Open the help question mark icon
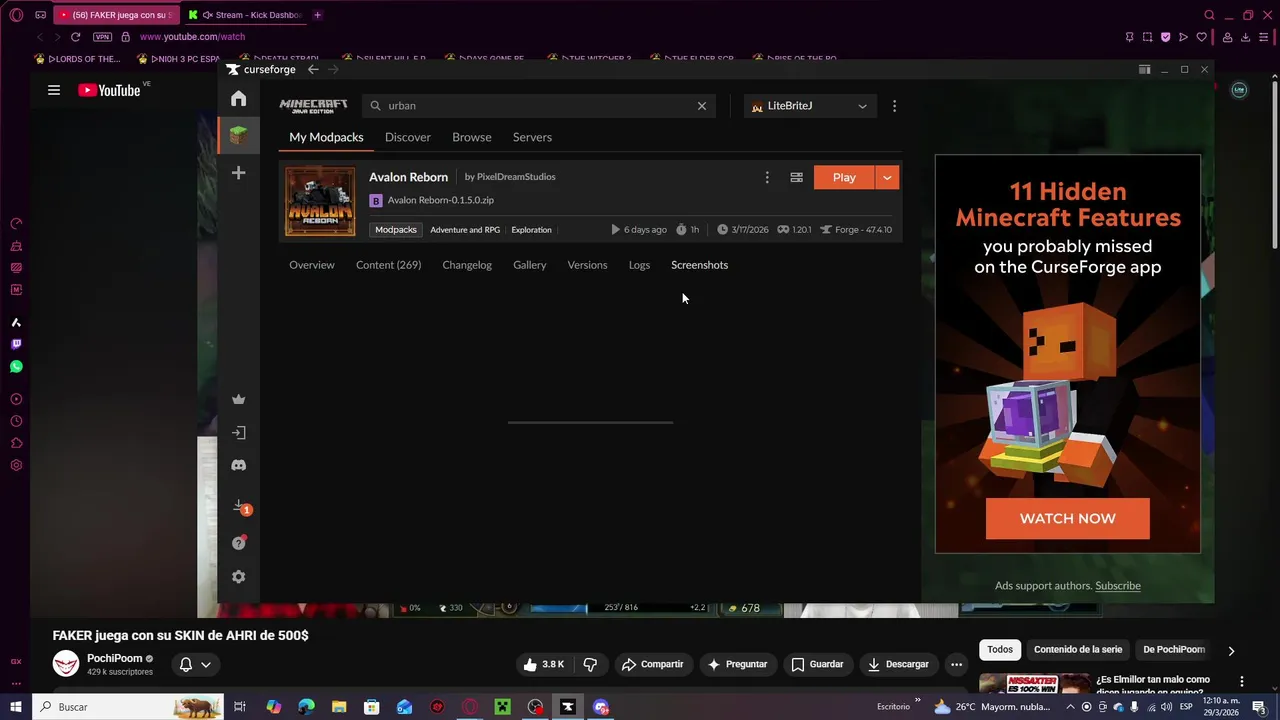This screenshot has height=720, width=1280. pyautogui.click(x=238, y=543)
